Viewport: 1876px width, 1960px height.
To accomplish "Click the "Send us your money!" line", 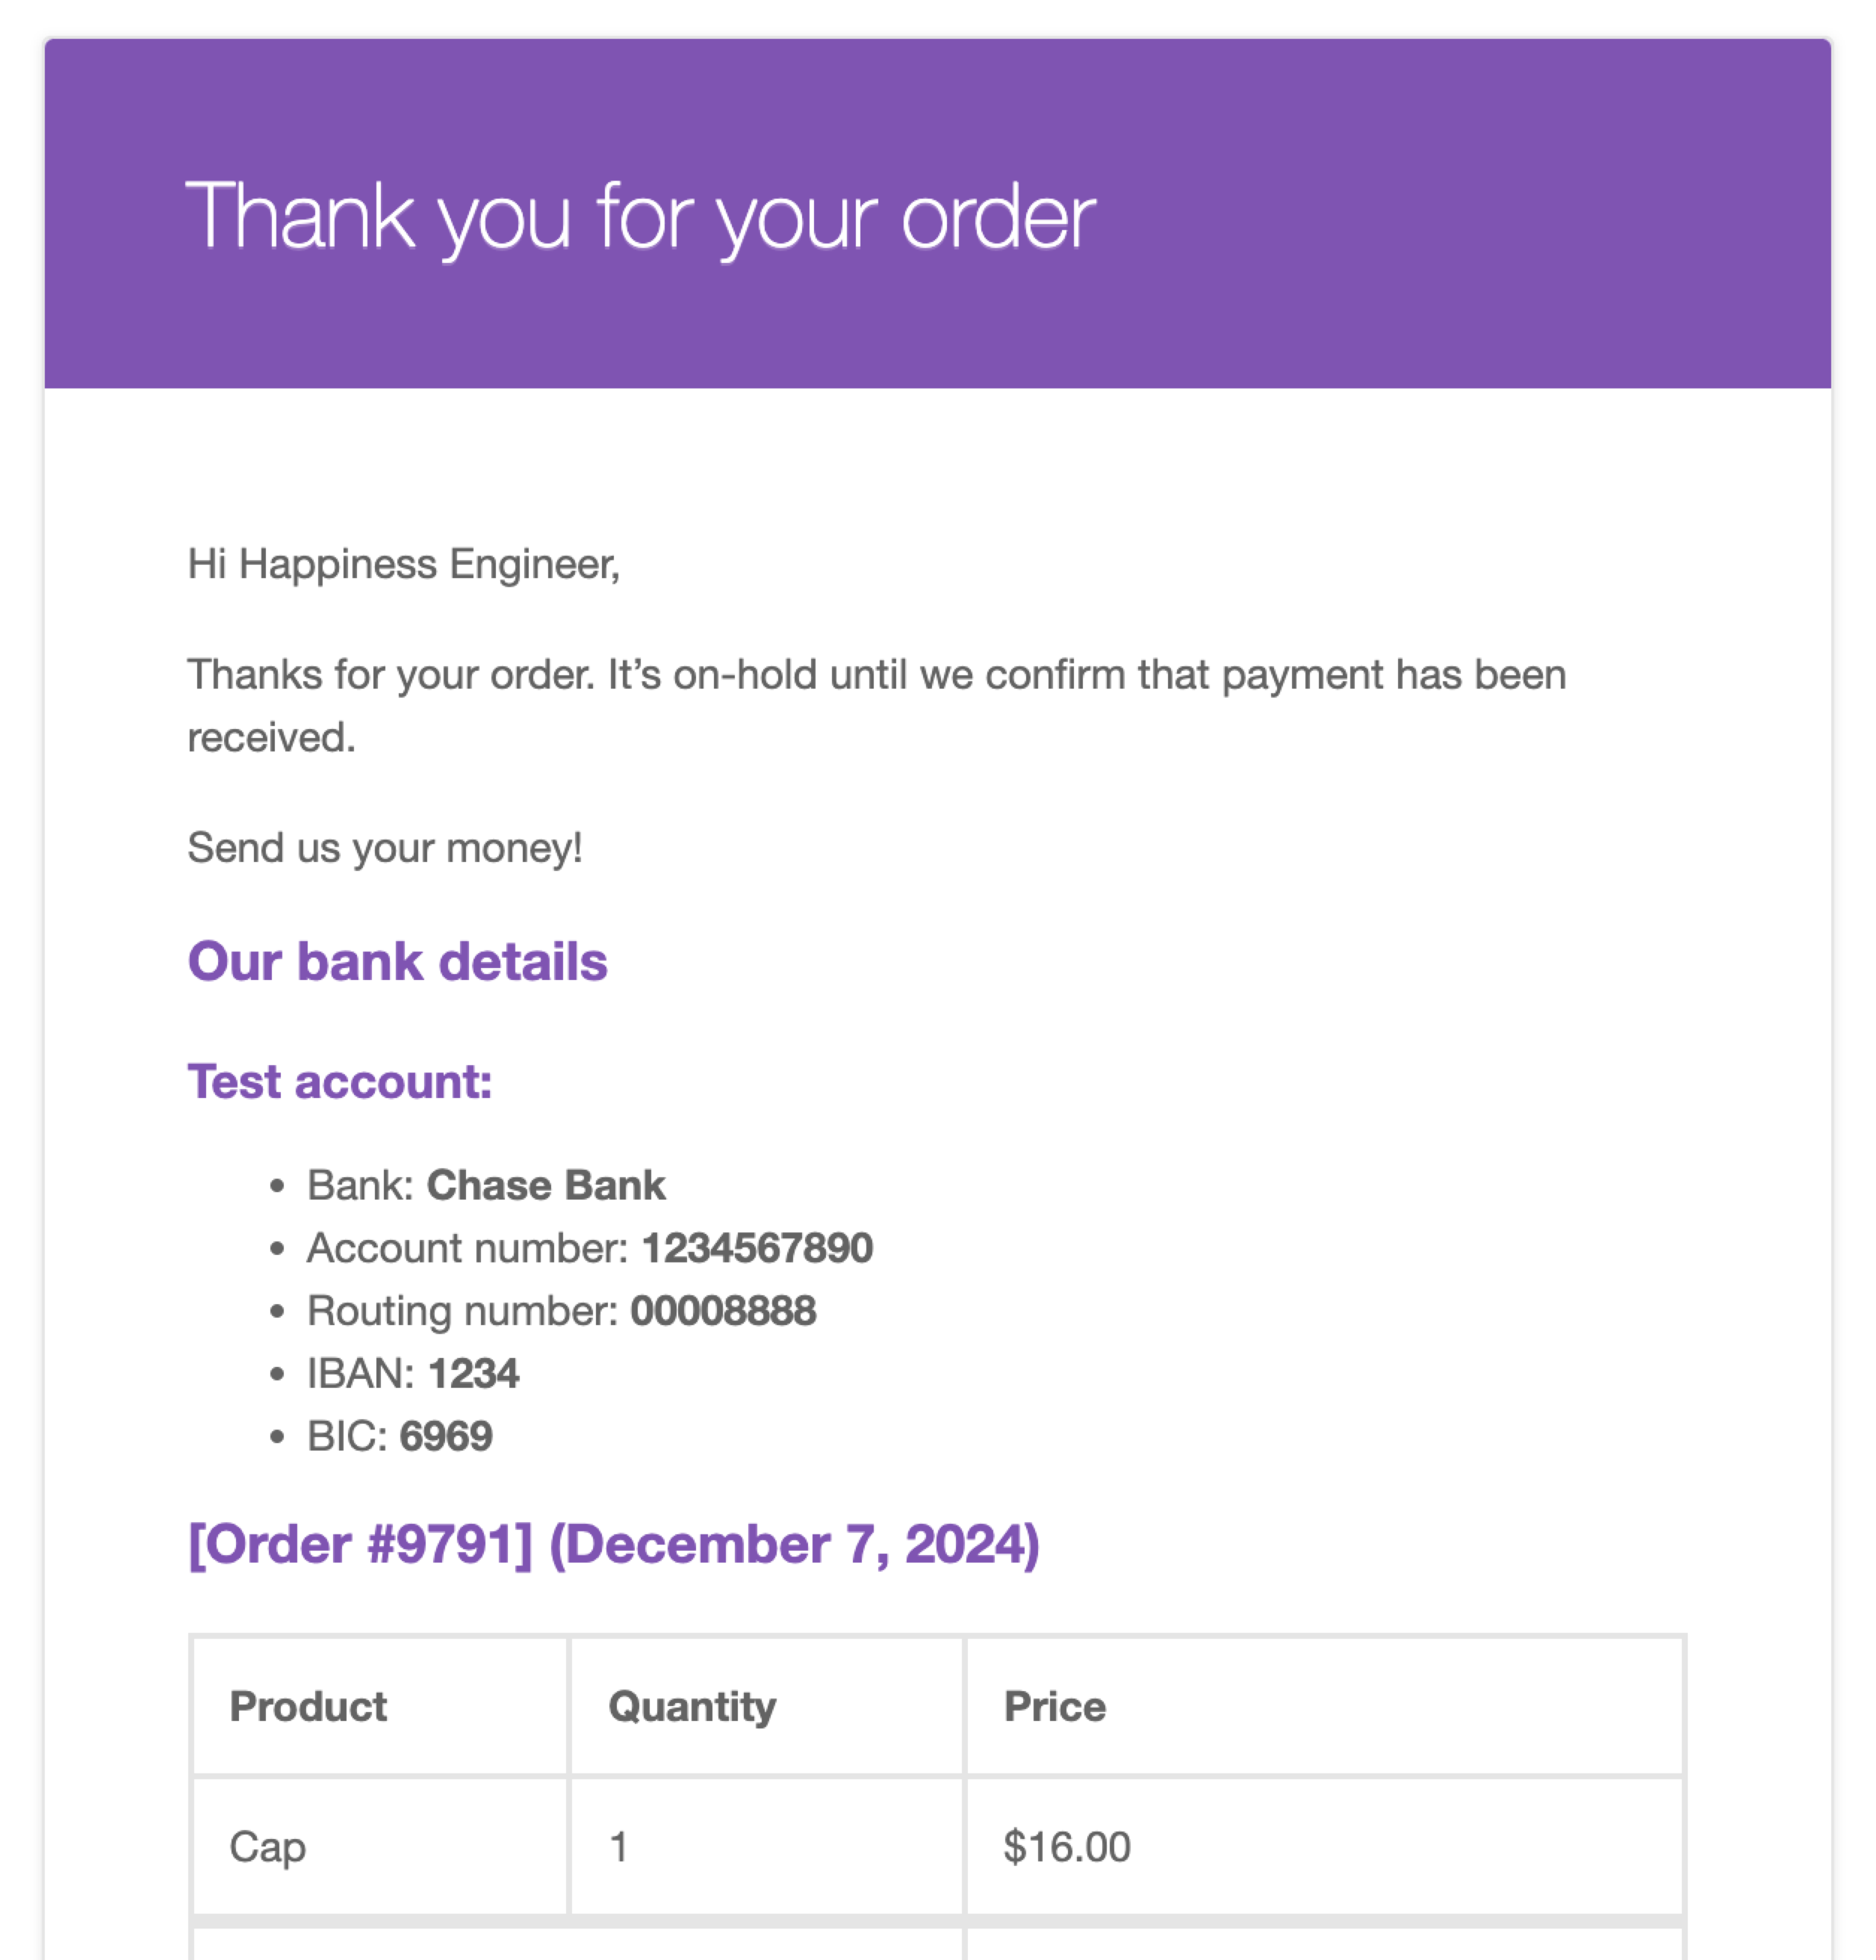I will 384,848.
